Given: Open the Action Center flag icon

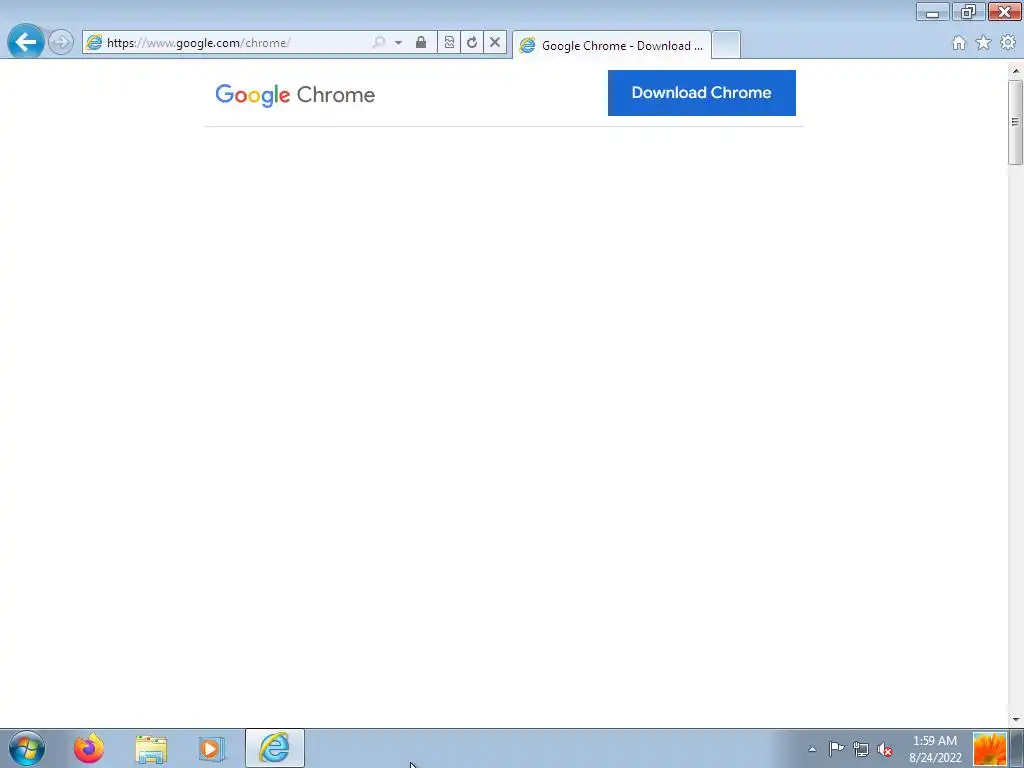Looking at the screenshot, I should coord(836,749).
